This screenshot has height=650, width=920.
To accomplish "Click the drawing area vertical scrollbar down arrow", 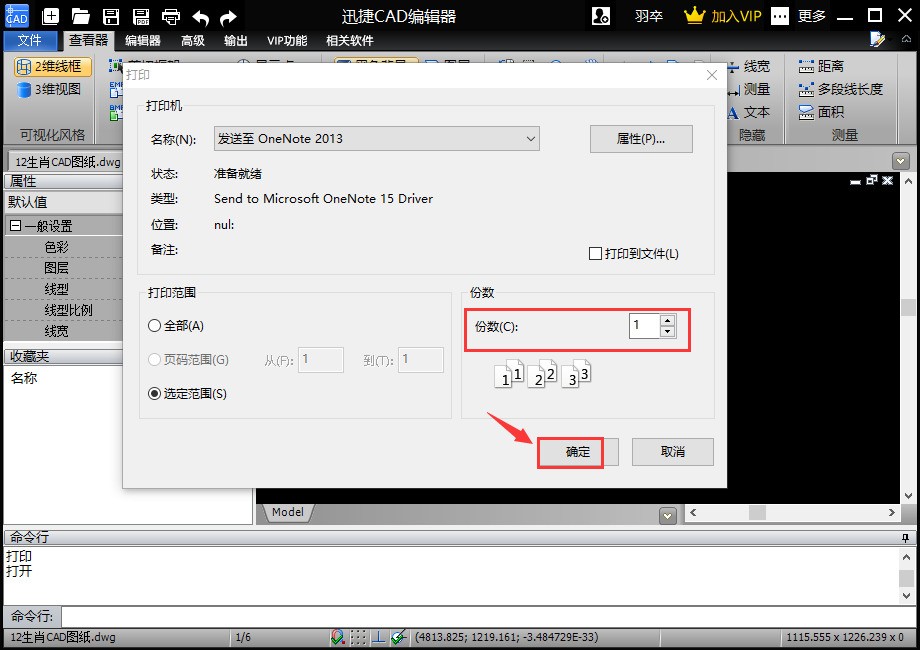I will 908,496.
